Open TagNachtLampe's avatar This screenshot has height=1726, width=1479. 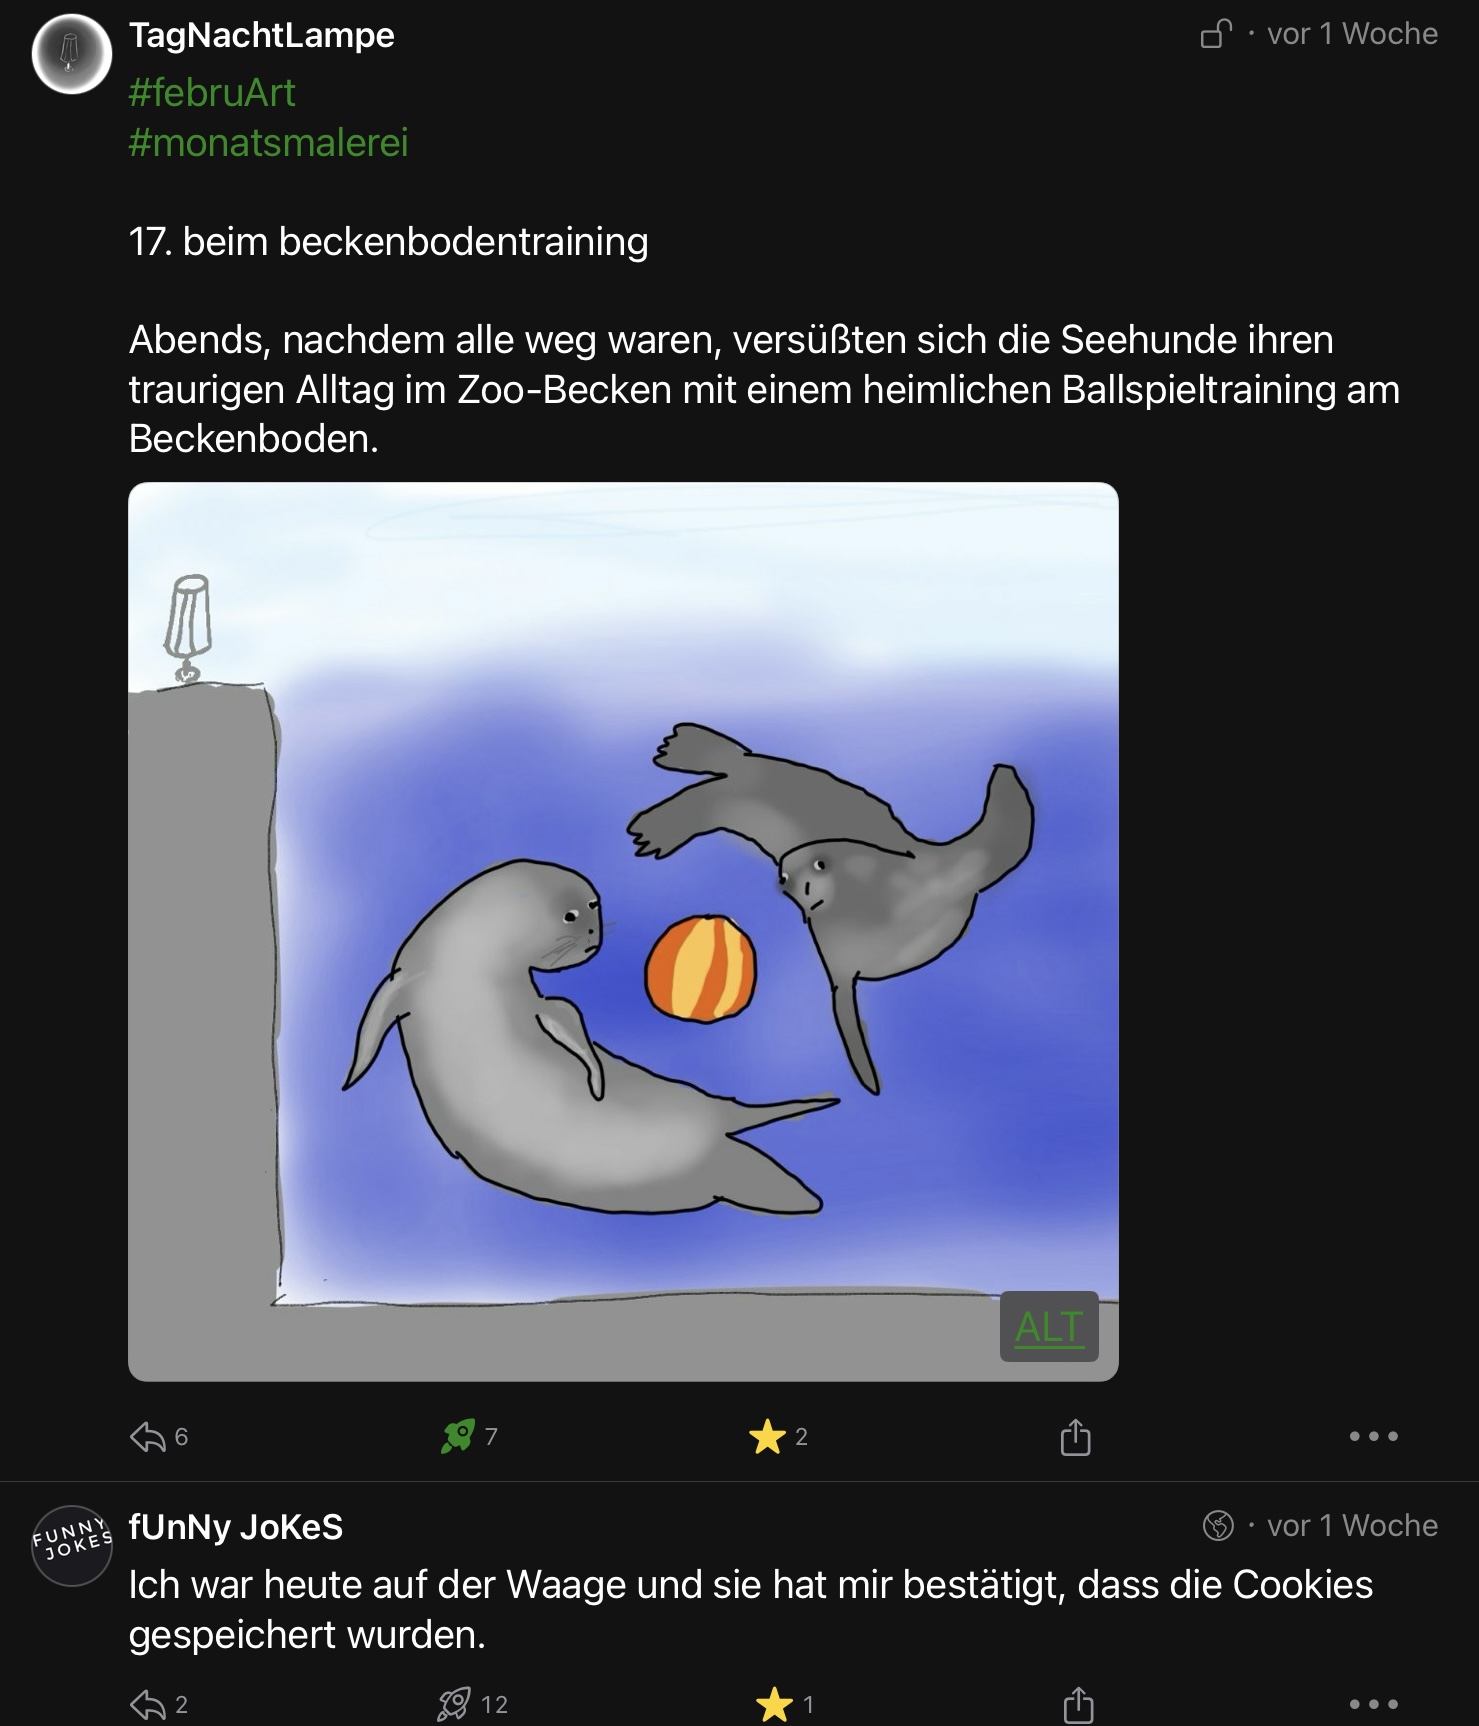[x=71, y=54]
